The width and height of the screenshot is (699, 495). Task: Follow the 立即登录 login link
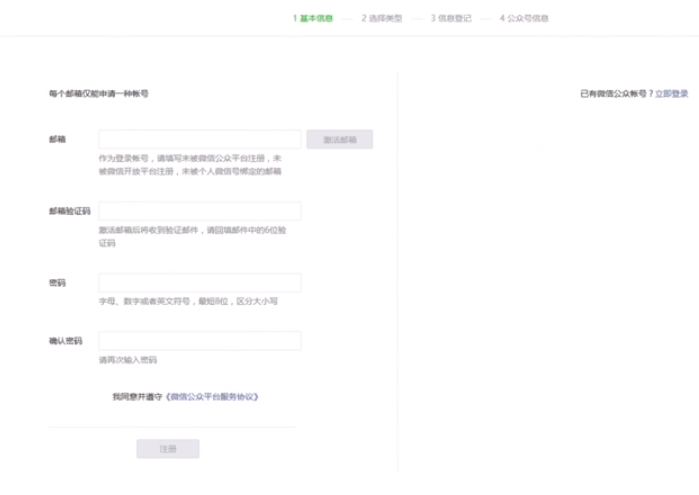(671, 93)
